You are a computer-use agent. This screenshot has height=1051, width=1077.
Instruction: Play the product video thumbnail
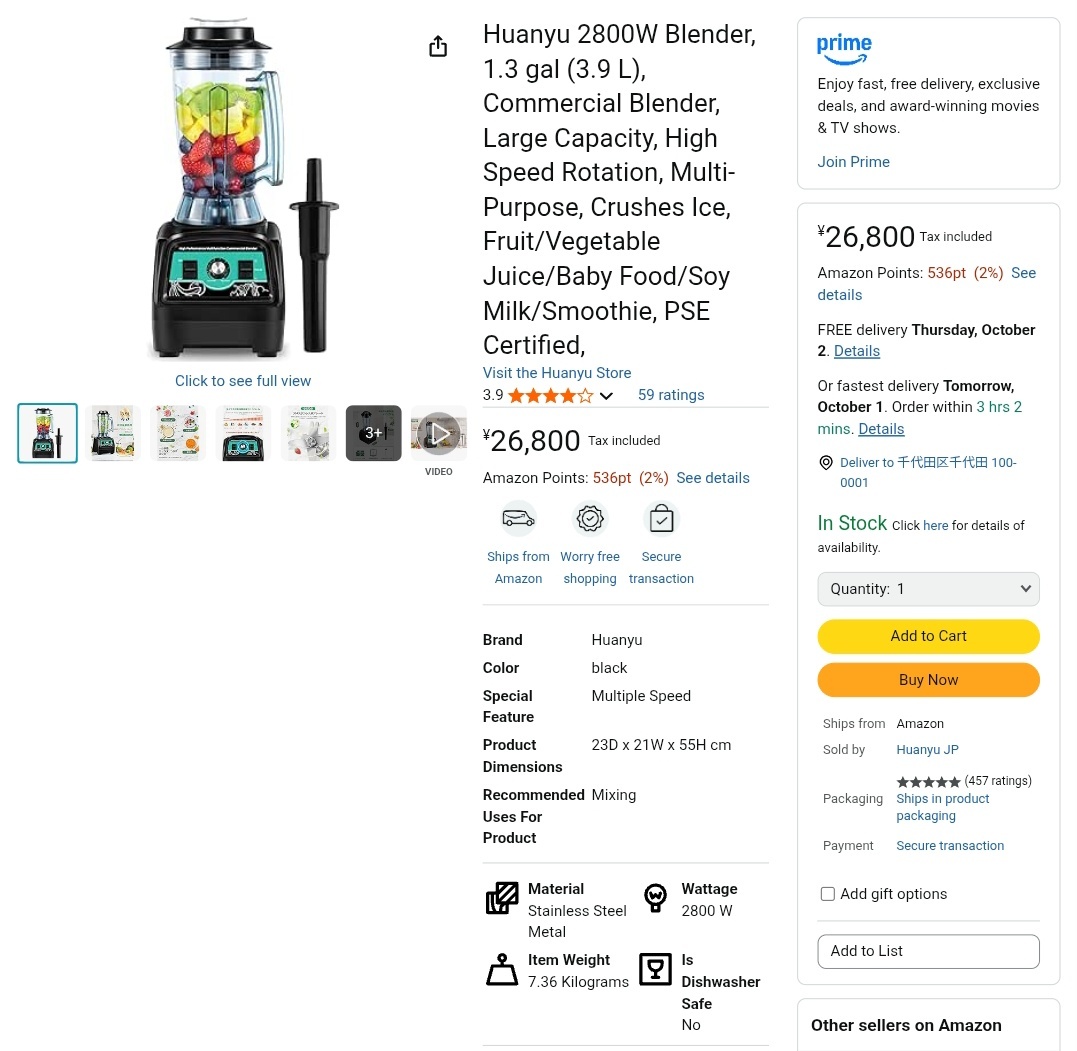(439, 433)
